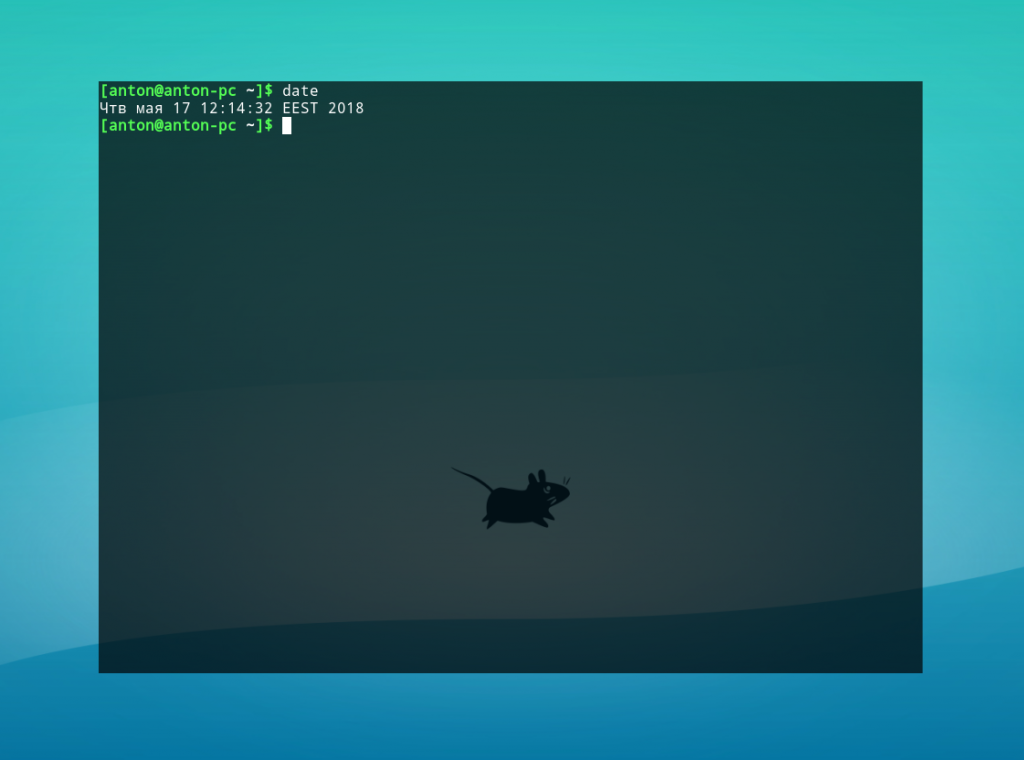Click the day number "17" in the output

pos(182,108)
